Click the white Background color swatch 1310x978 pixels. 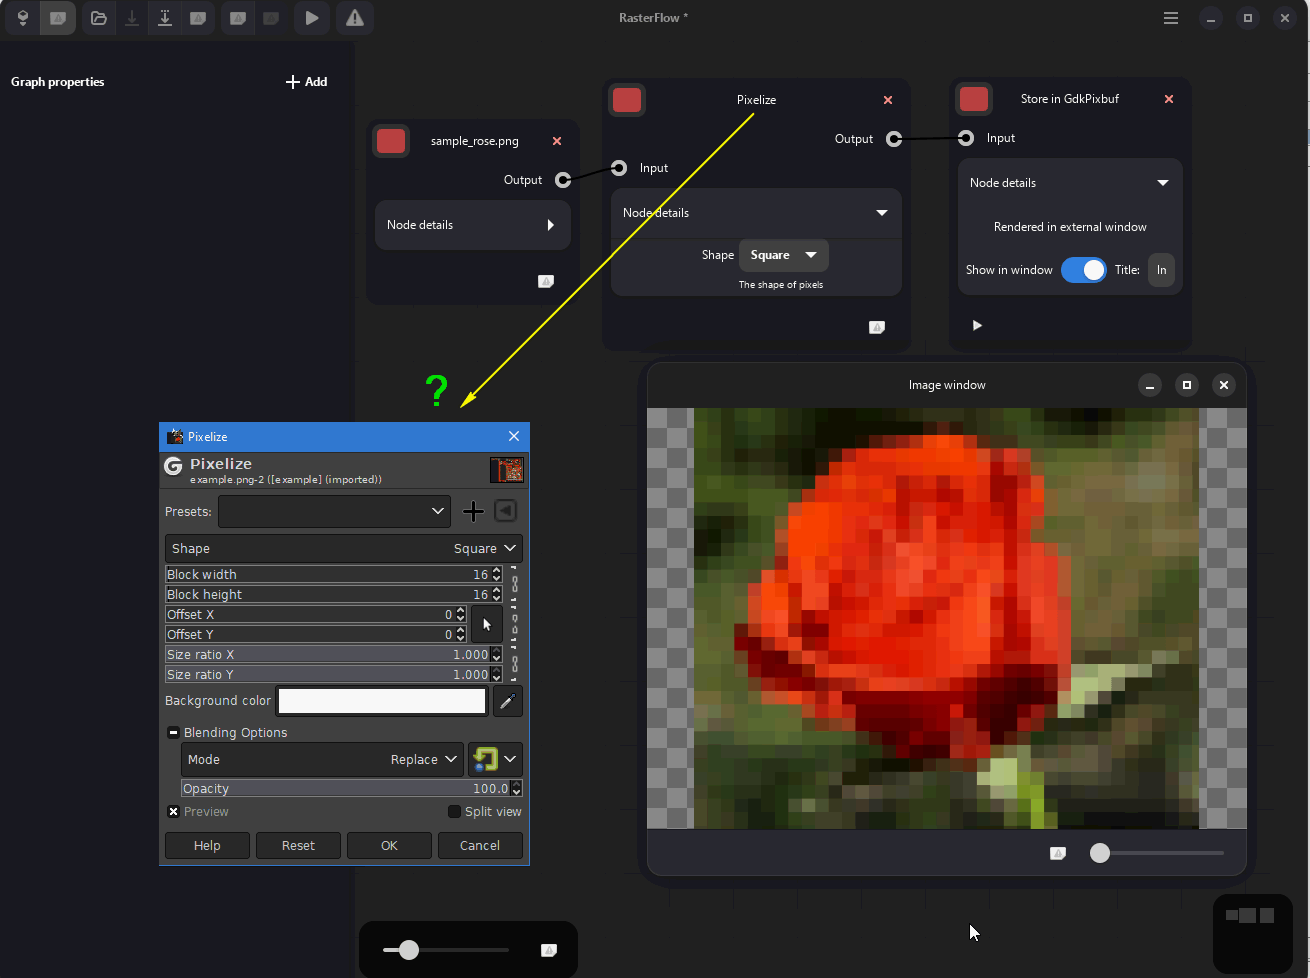(x=382, y=701)
